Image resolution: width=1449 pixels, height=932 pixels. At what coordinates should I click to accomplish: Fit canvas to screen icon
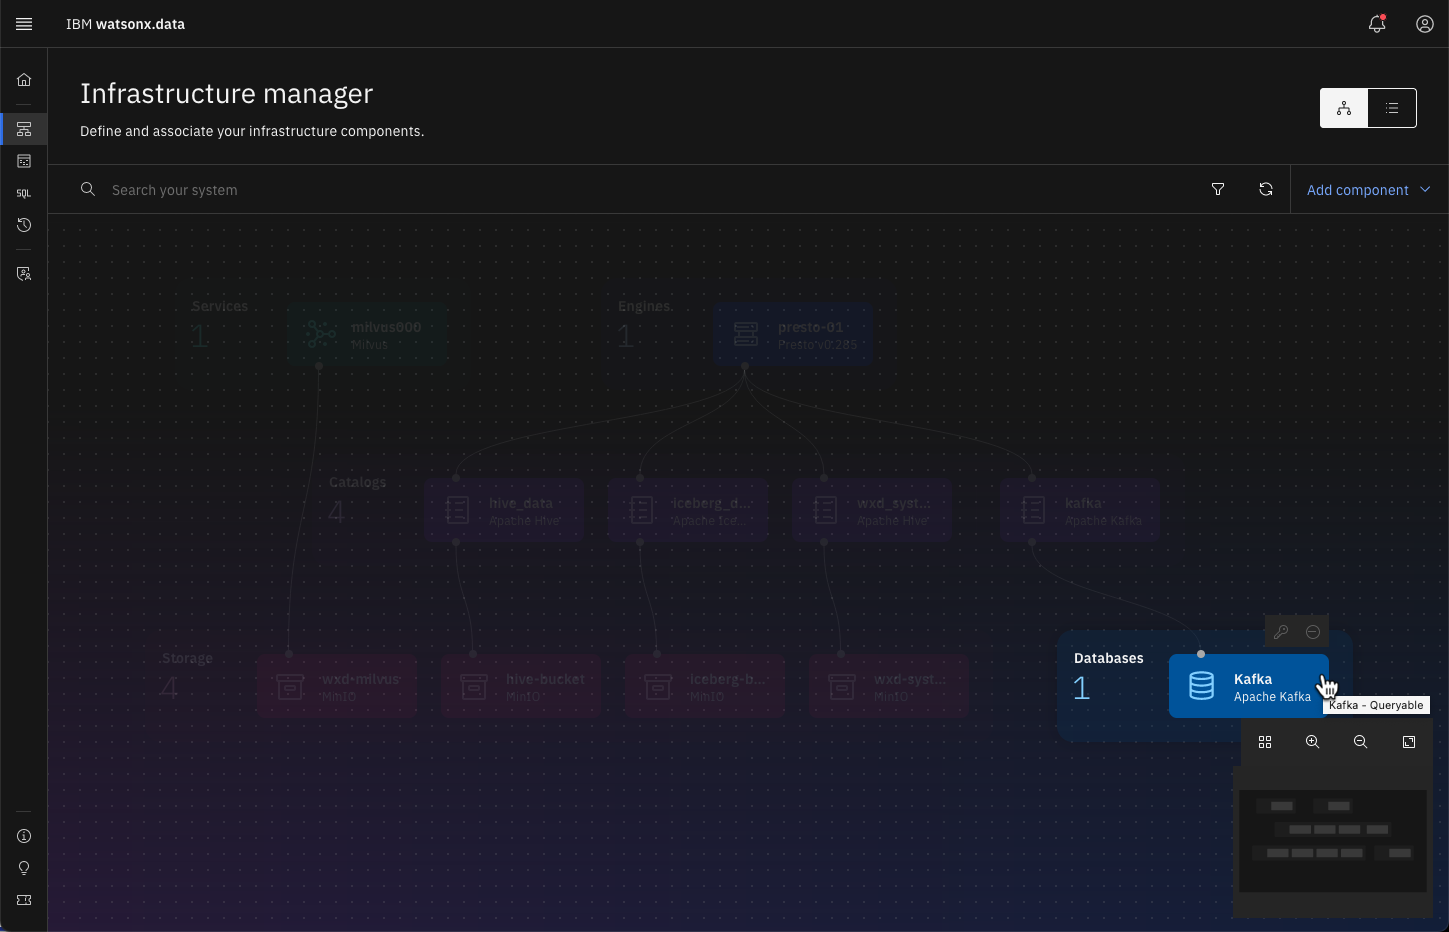tap(1409, 742)
